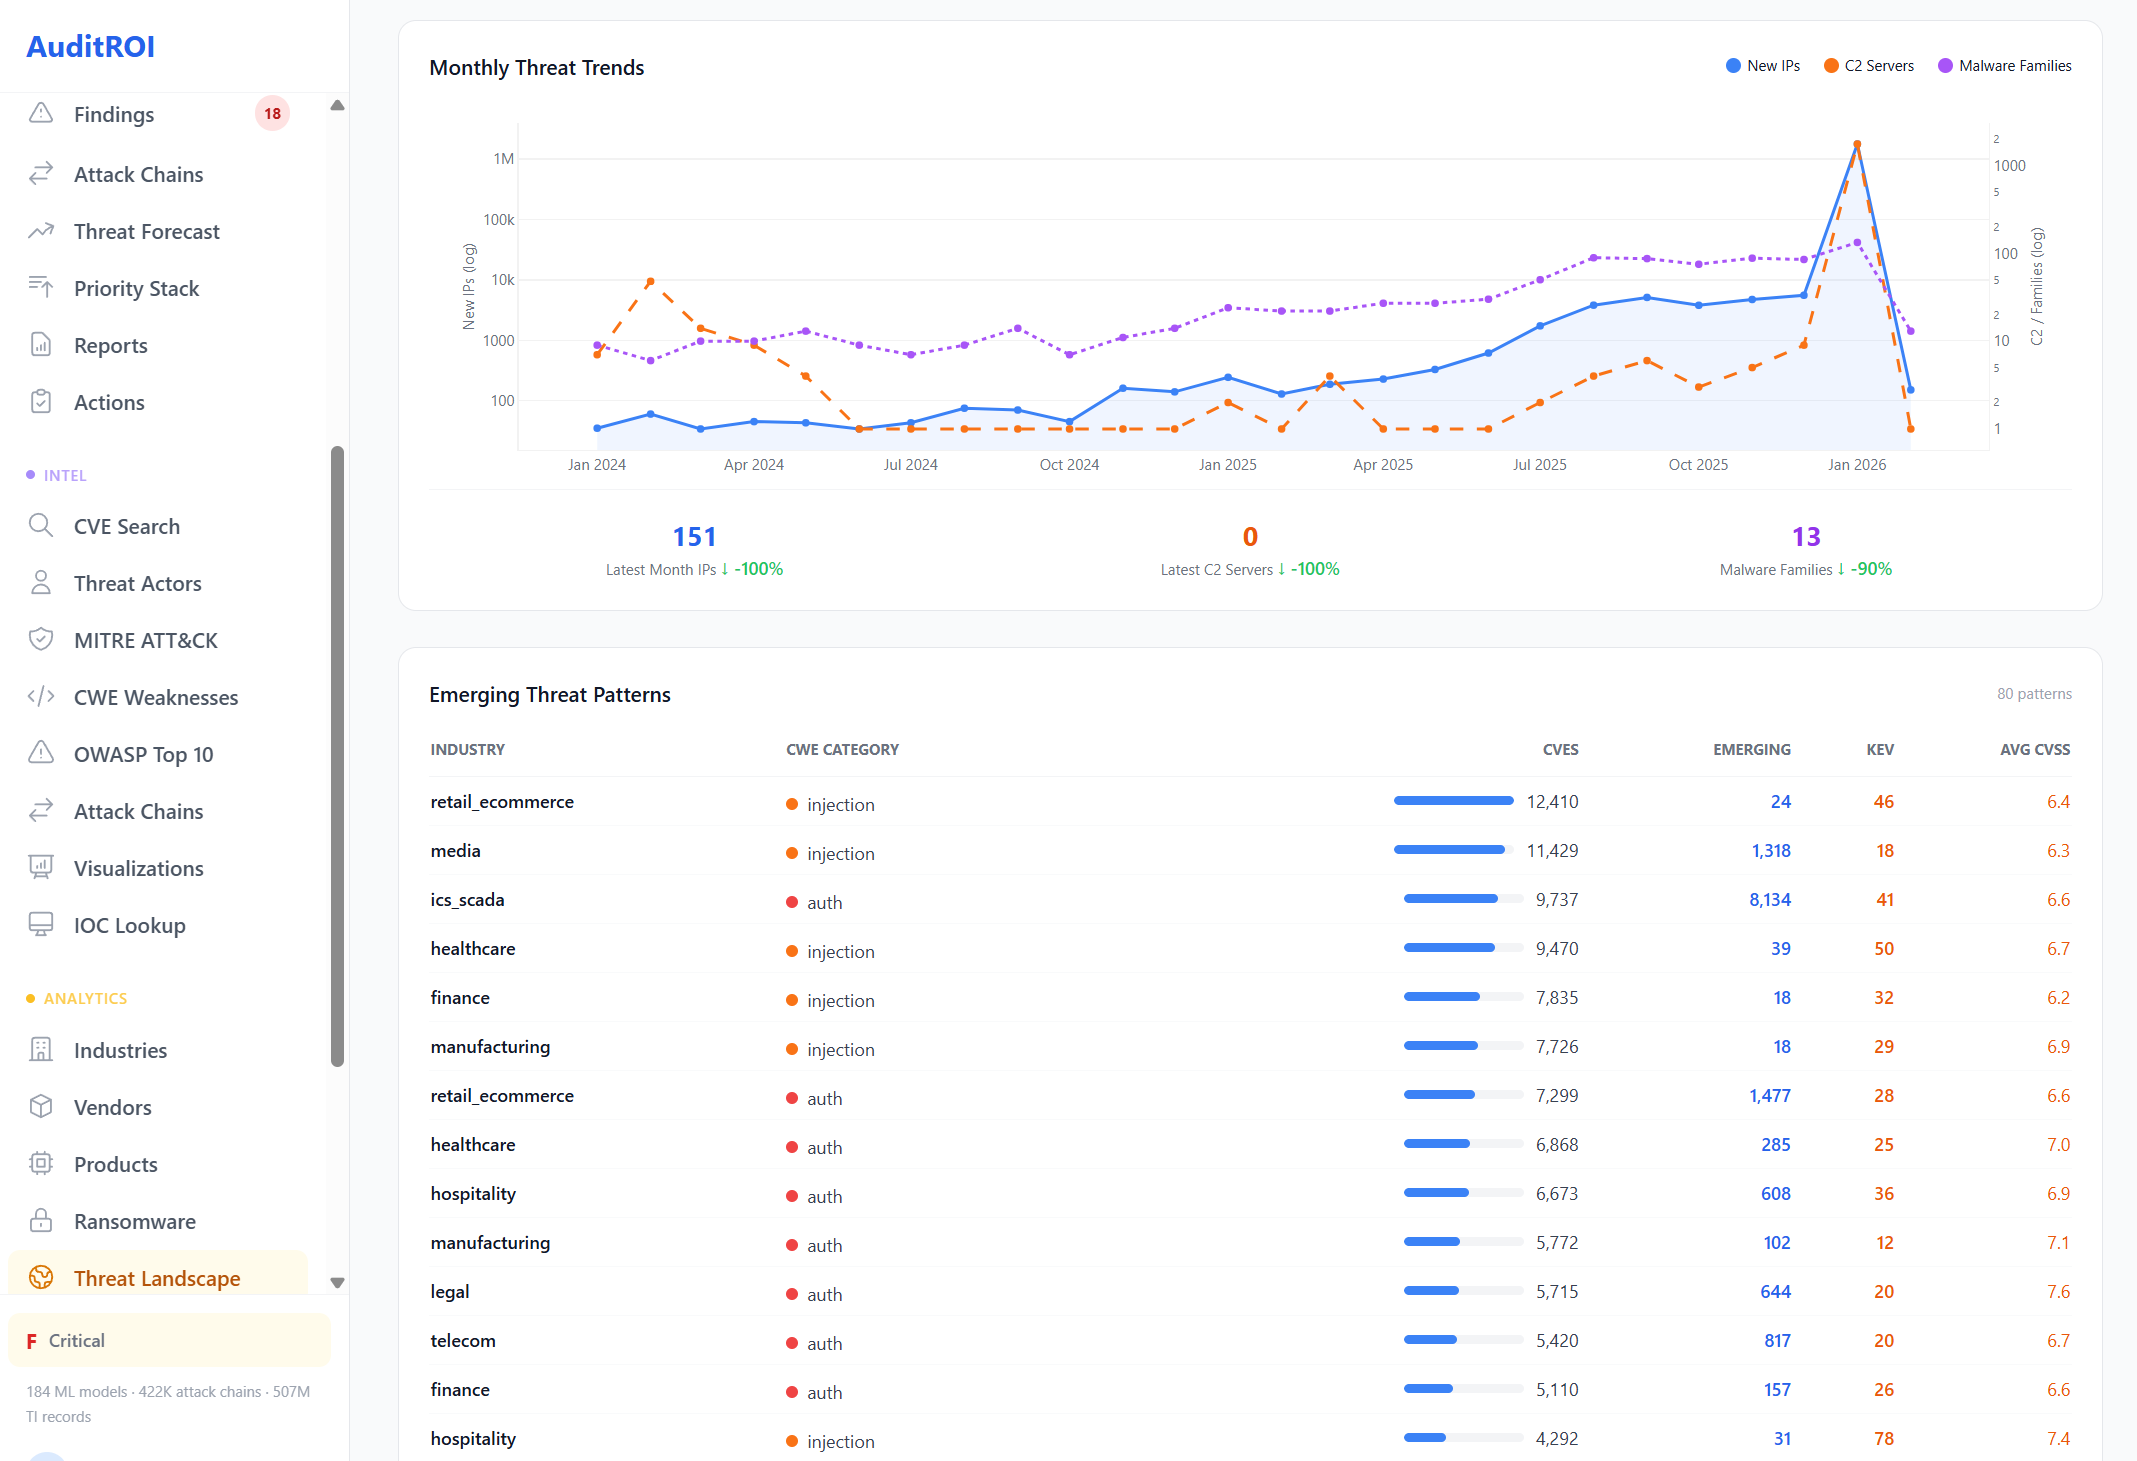Sort table by CVES column header

pyautogui.click(x=1560, y=749)
